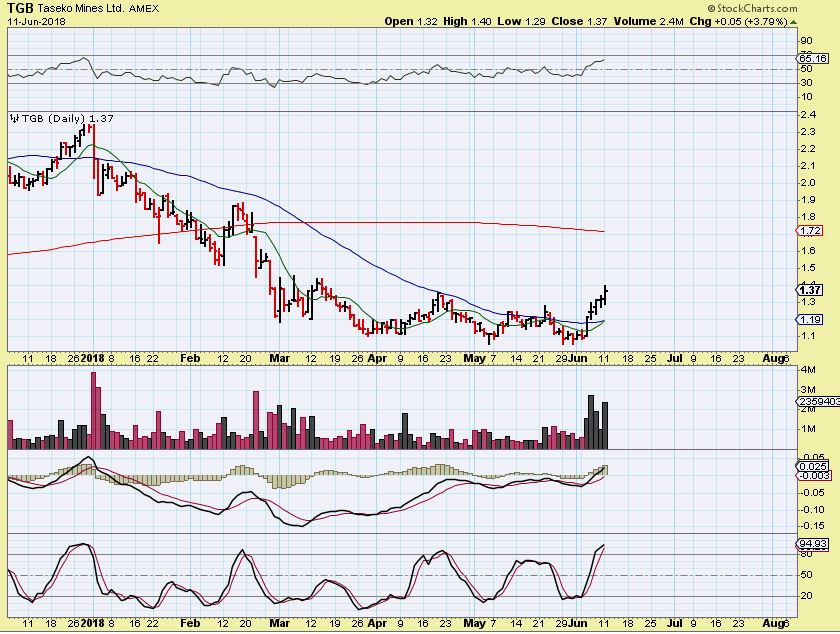The width and height of the screenshot is (840, 634).
Task: Click the latest MACD histogram bar
Action: click(x=606, y=471)
